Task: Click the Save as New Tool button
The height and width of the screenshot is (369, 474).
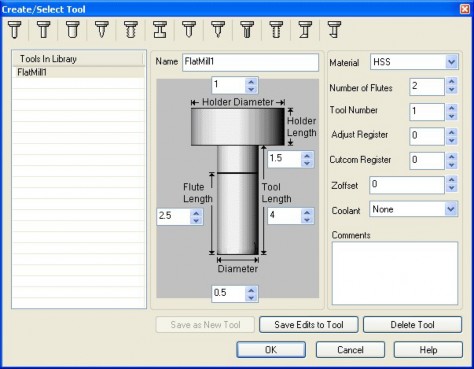Action: pyautogui.click(x=205, y=325)
